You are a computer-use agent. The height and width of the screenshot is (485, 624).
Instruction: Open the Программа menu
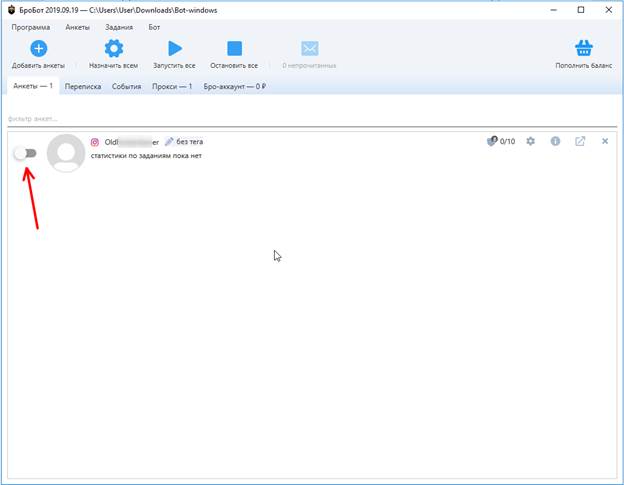(31, 27)
